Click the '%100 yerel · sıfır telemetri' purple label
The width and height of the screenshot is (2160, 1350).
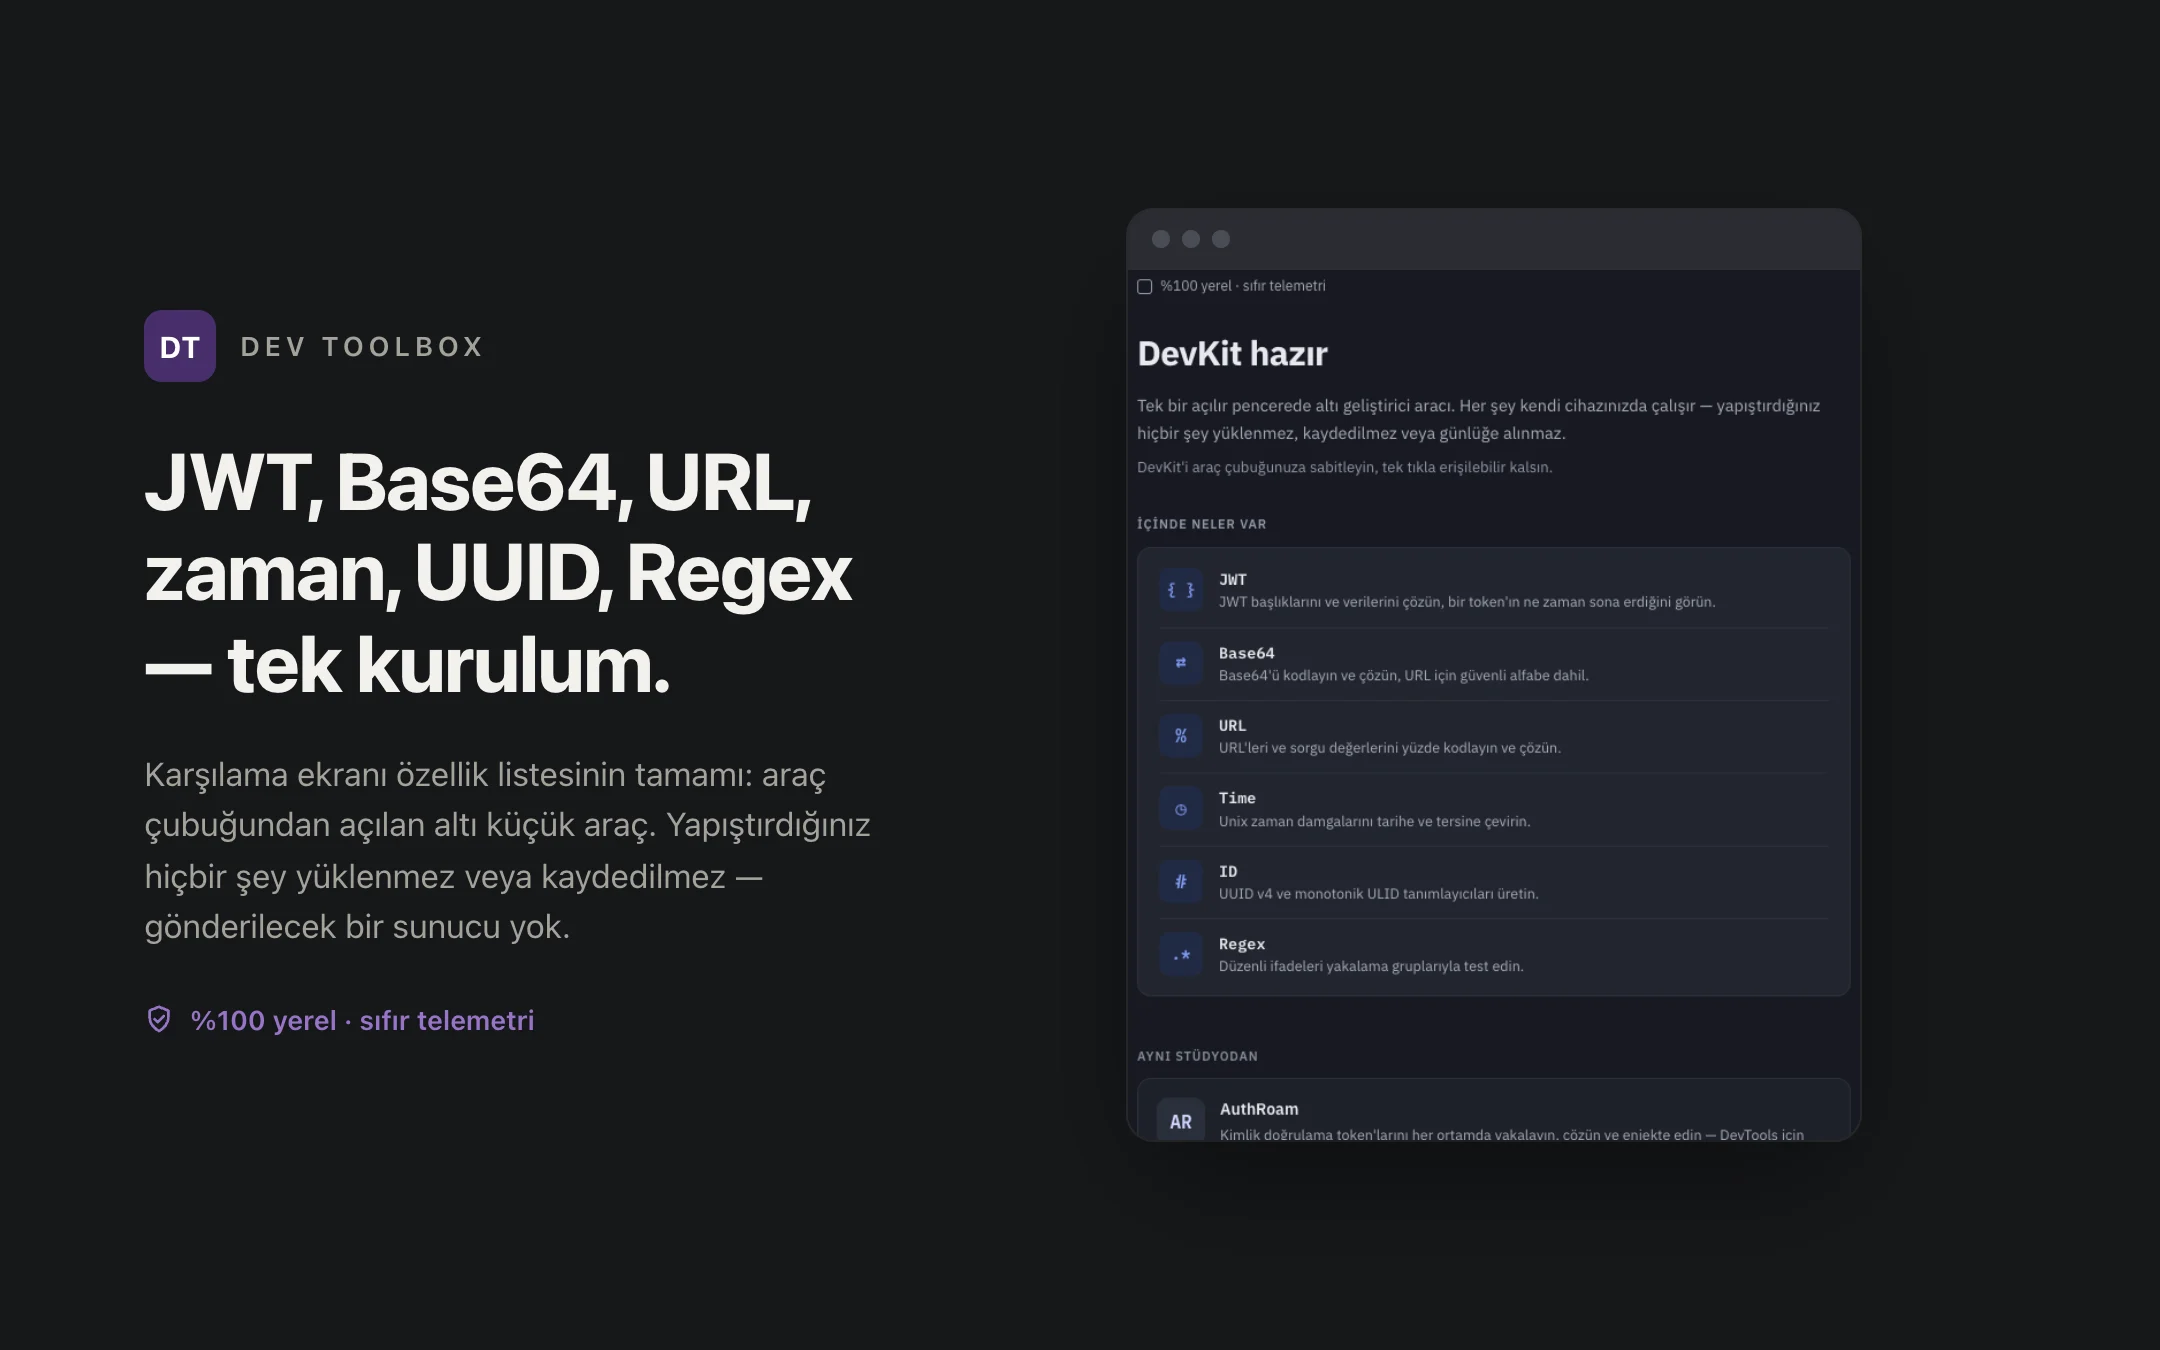363,1020
